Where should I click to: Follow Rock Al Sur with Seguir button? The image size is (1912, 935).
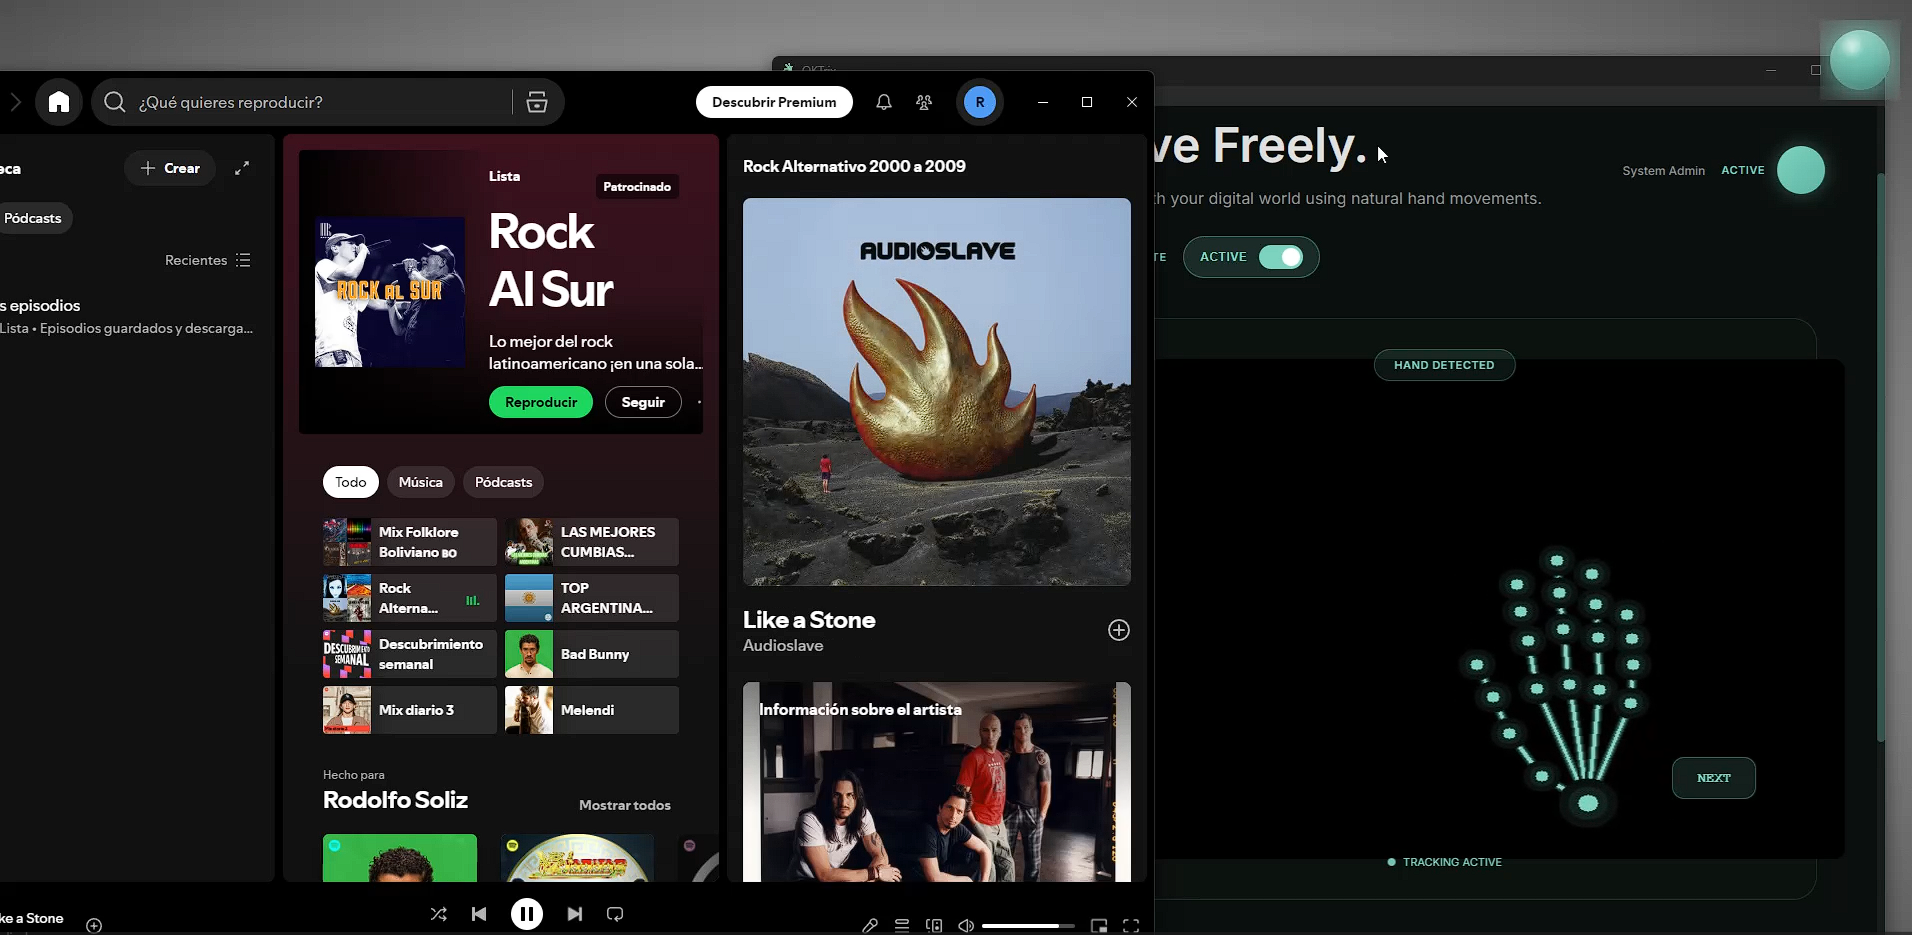(x=643, y=402)
